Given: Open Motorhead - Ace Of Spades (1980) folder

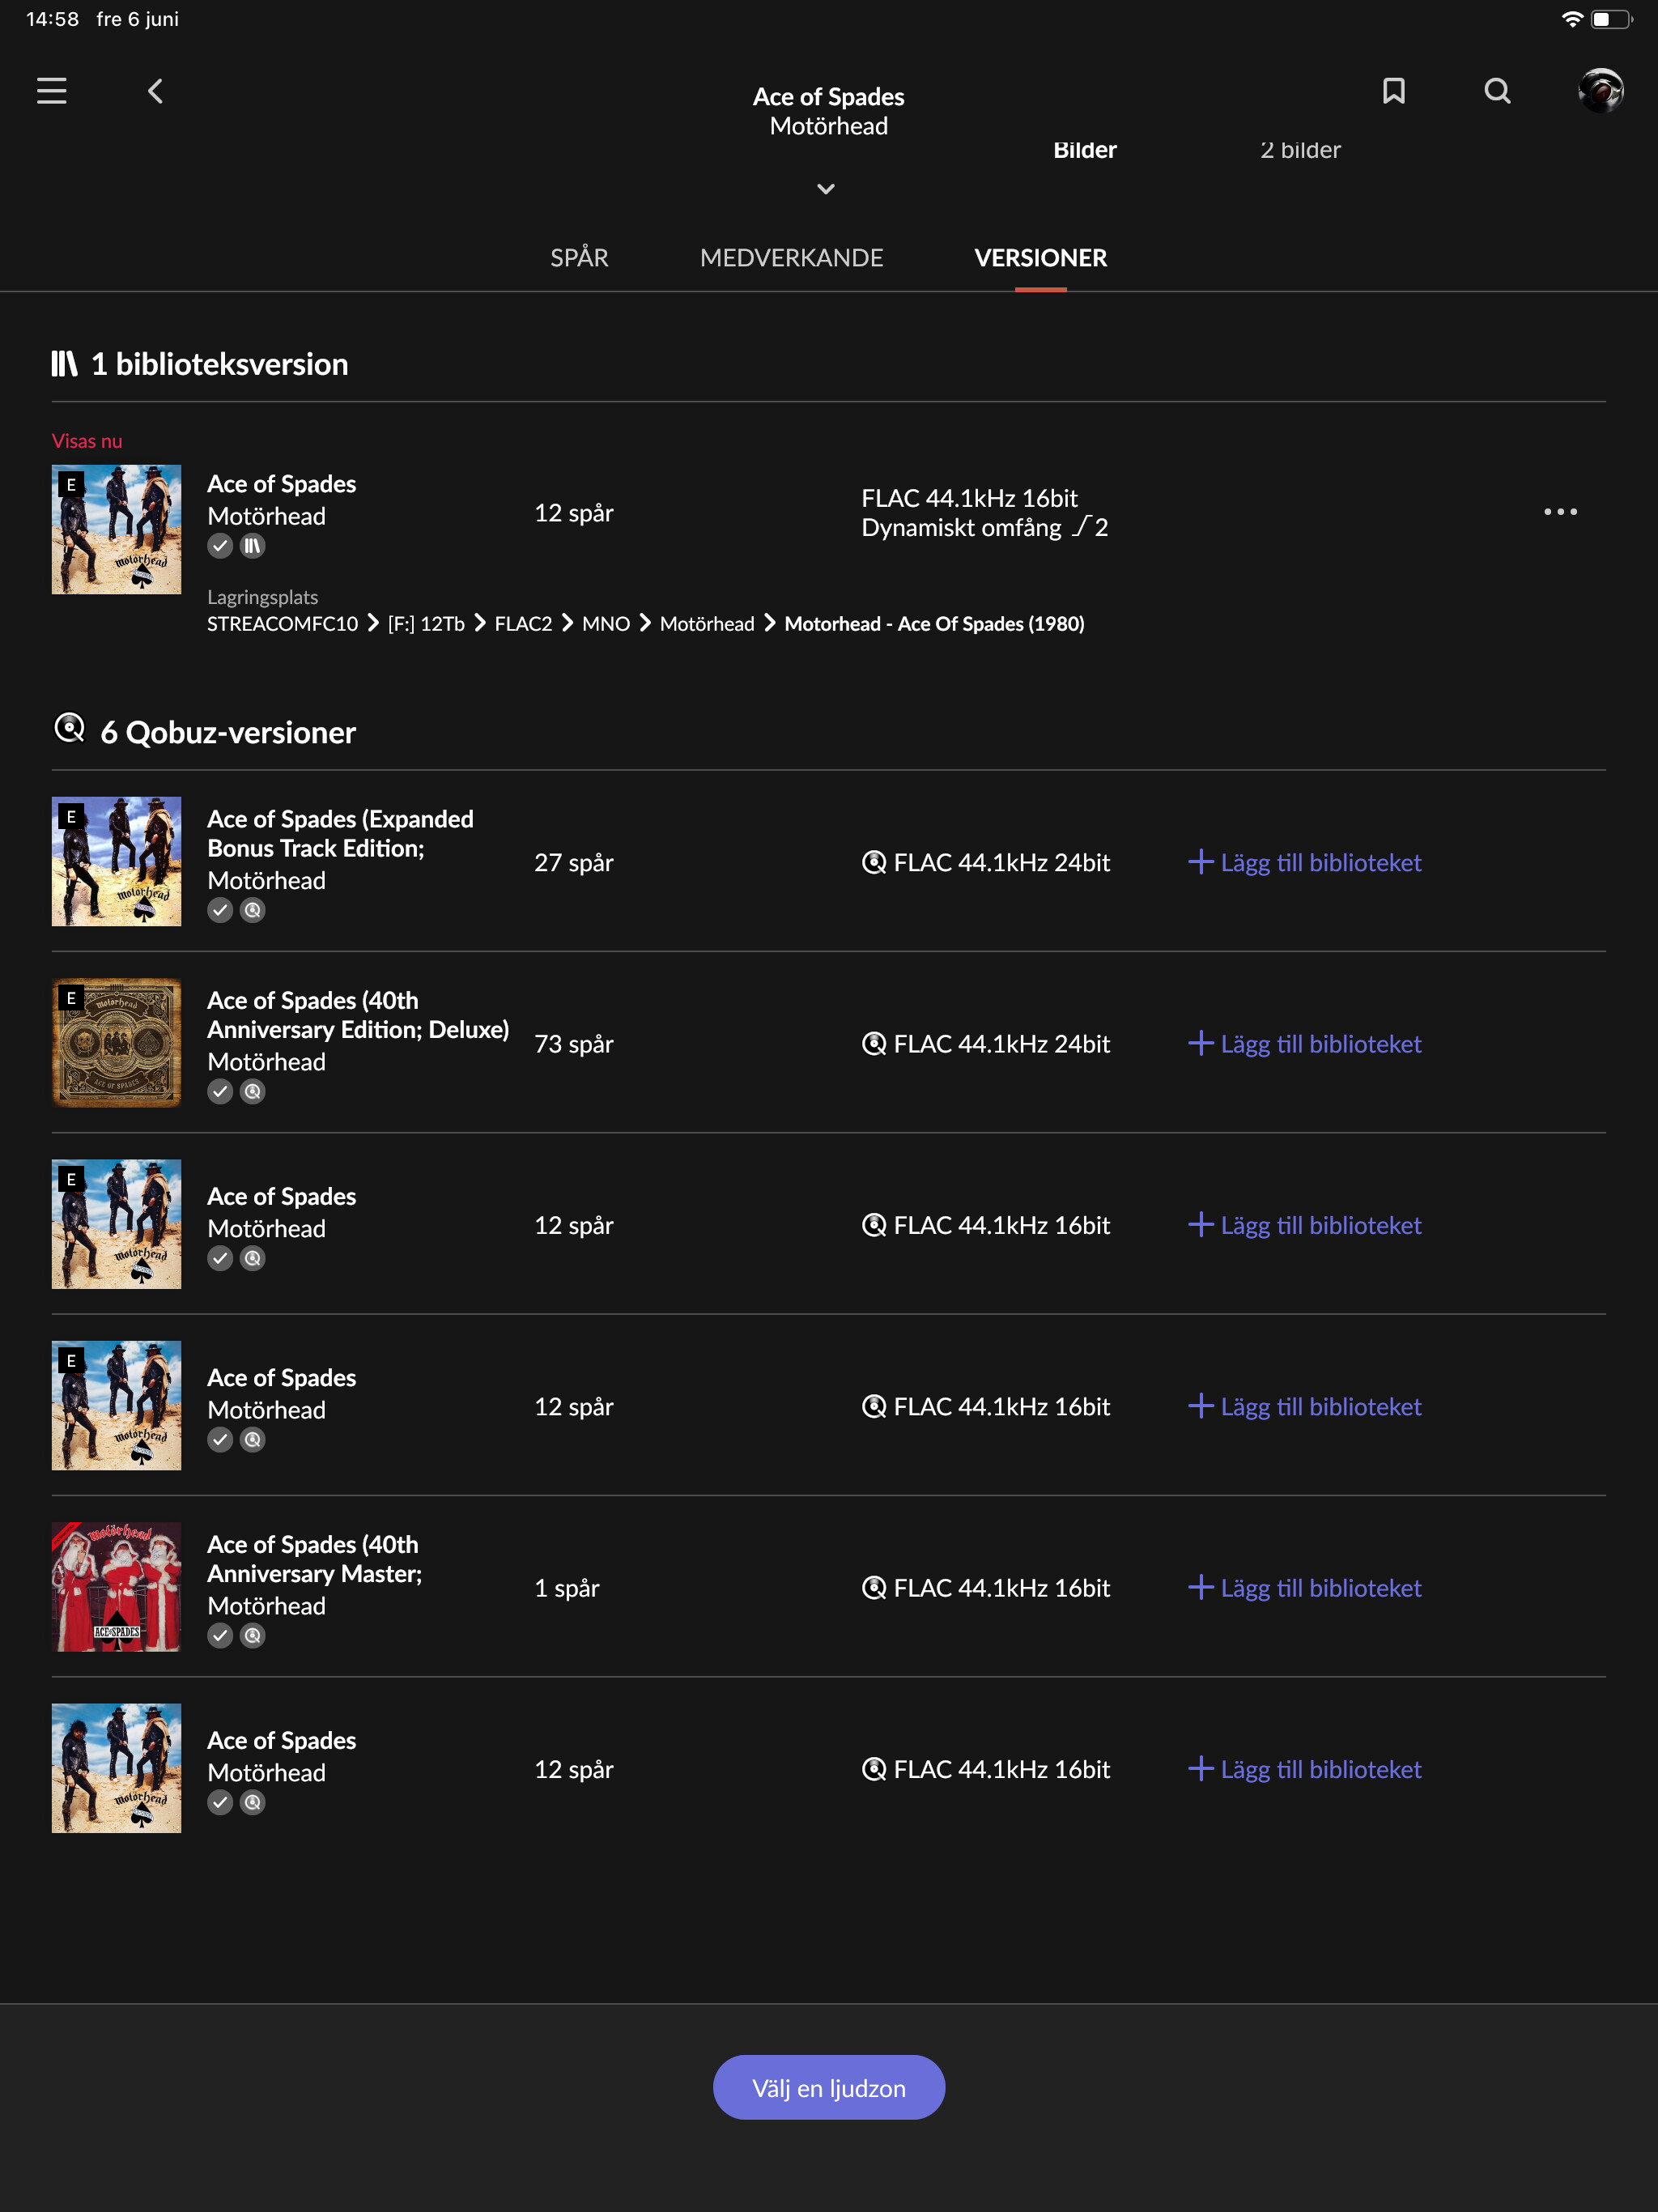Looking at the screenshot, I should pyautogui.click(x=934, y=624).
